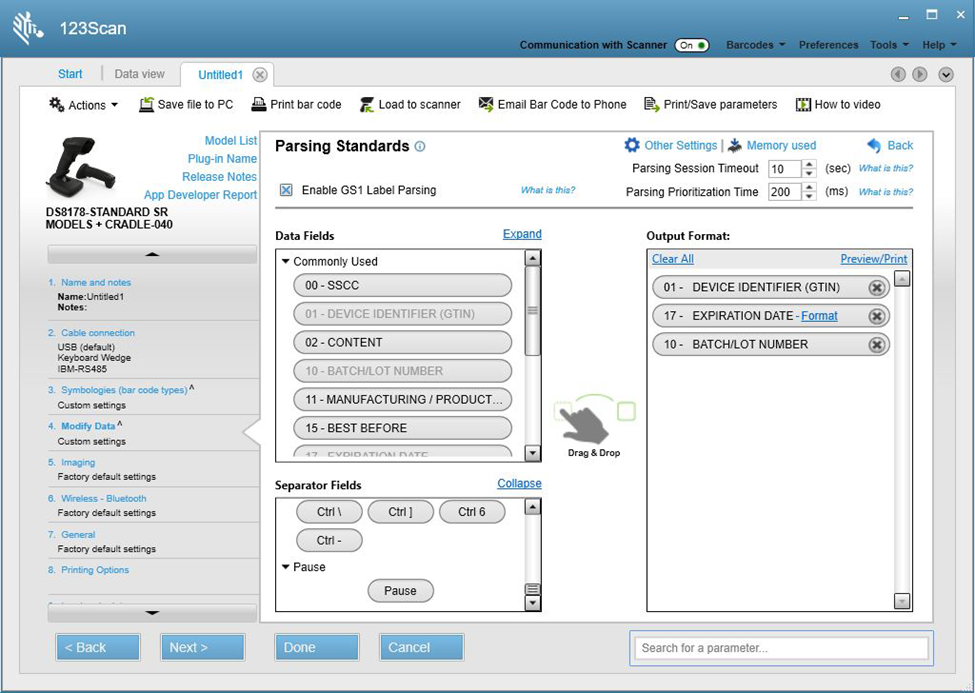Click the Data Fields scrollbar thumb
This screenshot has width=975, height=693.
click(x=532, y=311)
